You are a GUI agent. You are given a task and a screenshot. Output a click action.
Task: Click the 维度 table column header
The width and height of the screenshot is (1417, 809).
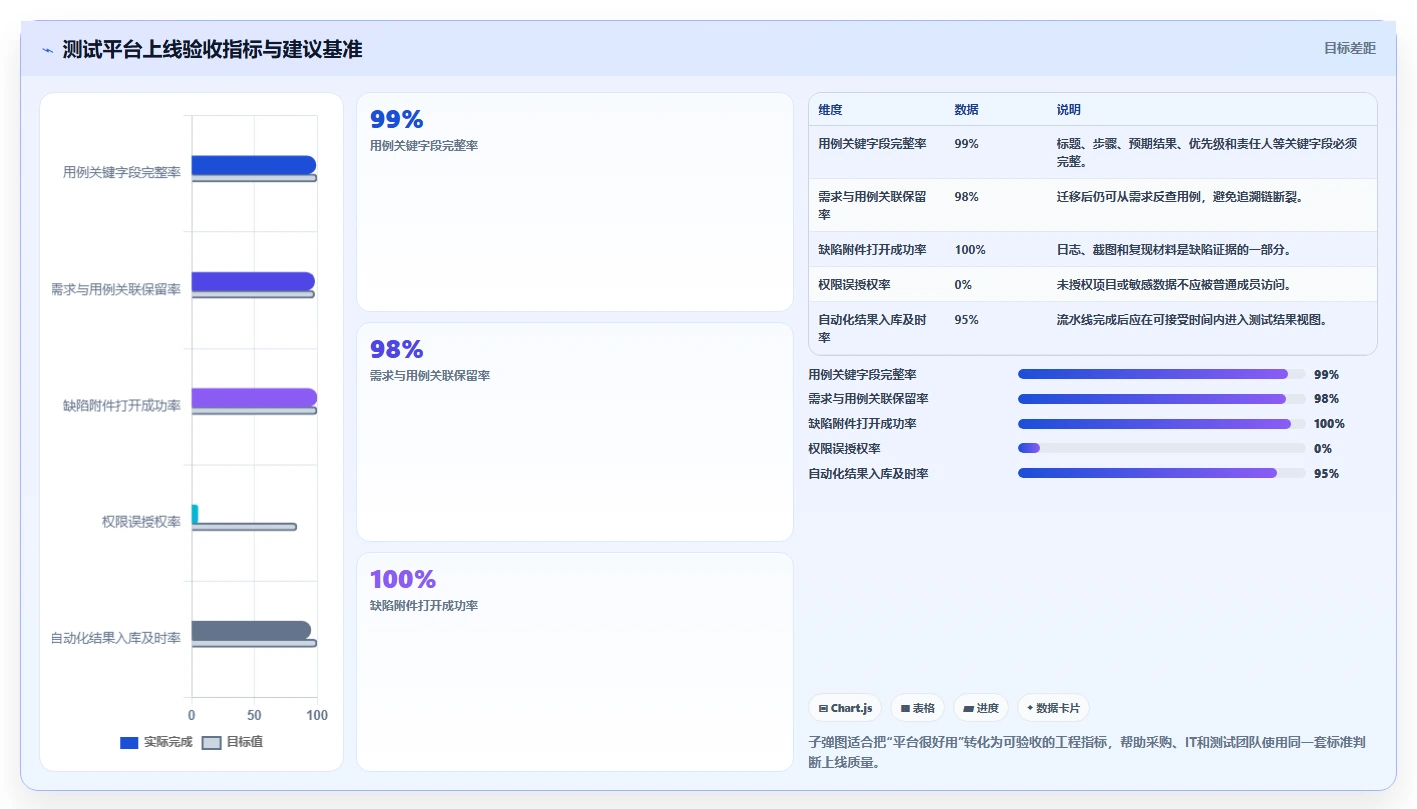click(830, 110)
